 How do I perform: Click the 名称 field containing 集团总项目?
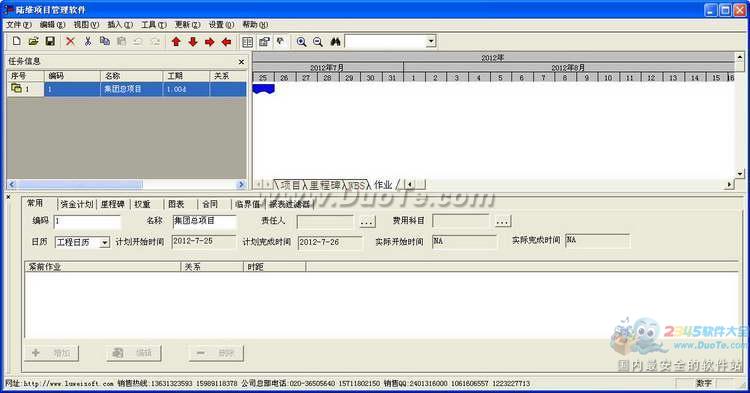pos(204,221)
